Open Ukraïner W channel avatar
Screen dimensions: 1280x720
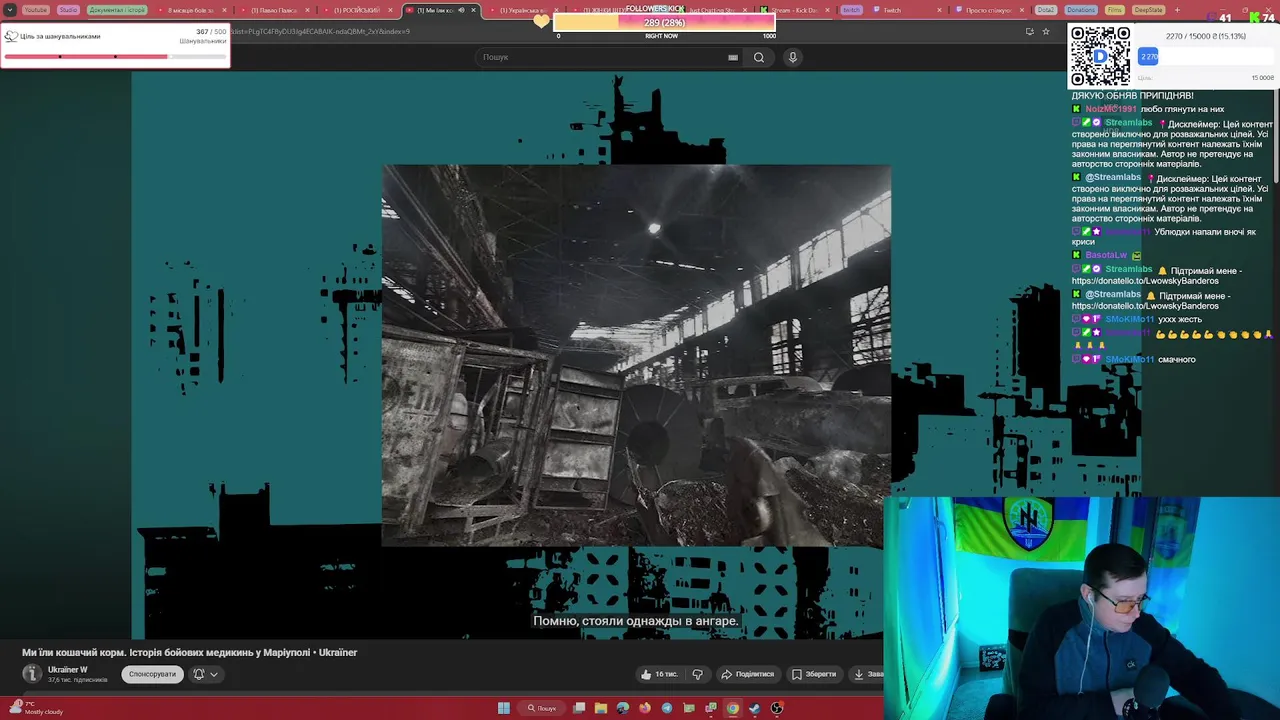tap(32, 674)
